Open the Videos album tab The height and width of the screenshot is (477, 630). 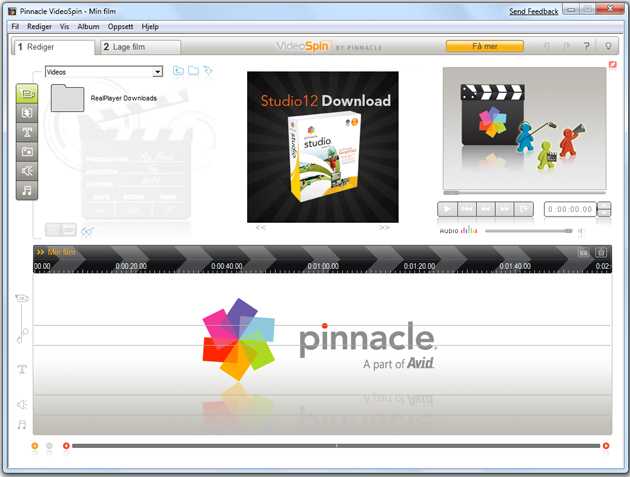tap(27, 93)
